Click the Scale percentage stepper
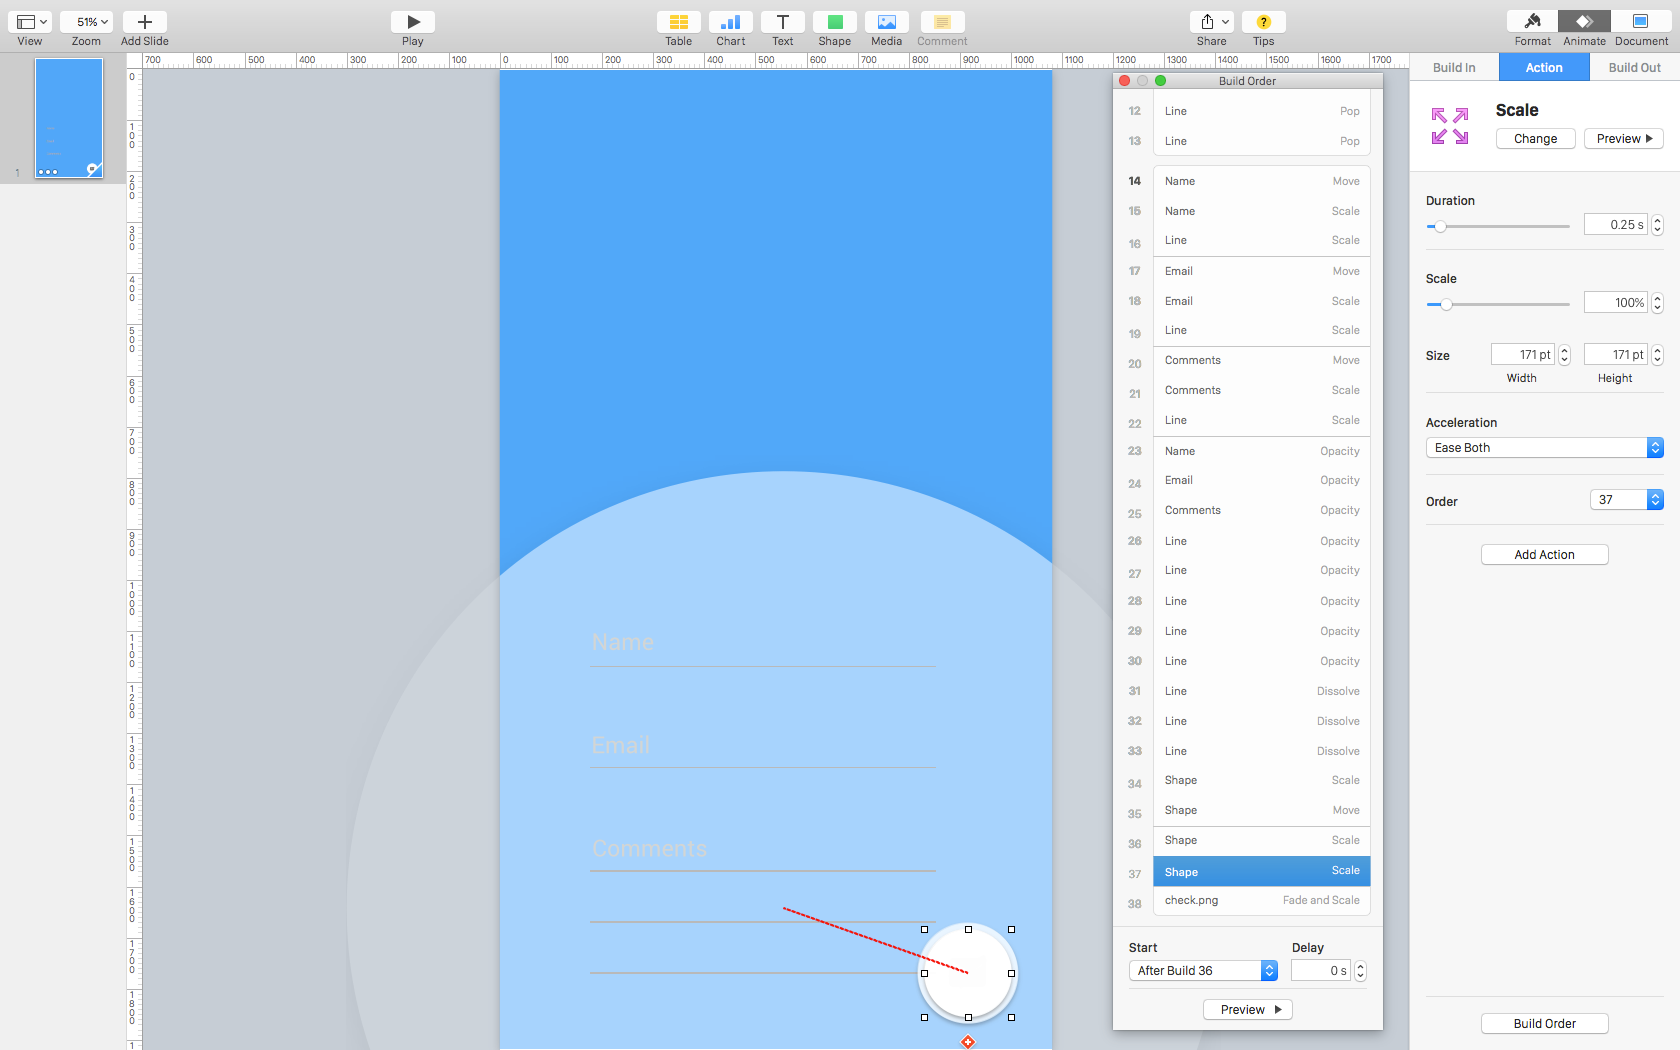Screen dimensions: 1680x1050 1658,303
